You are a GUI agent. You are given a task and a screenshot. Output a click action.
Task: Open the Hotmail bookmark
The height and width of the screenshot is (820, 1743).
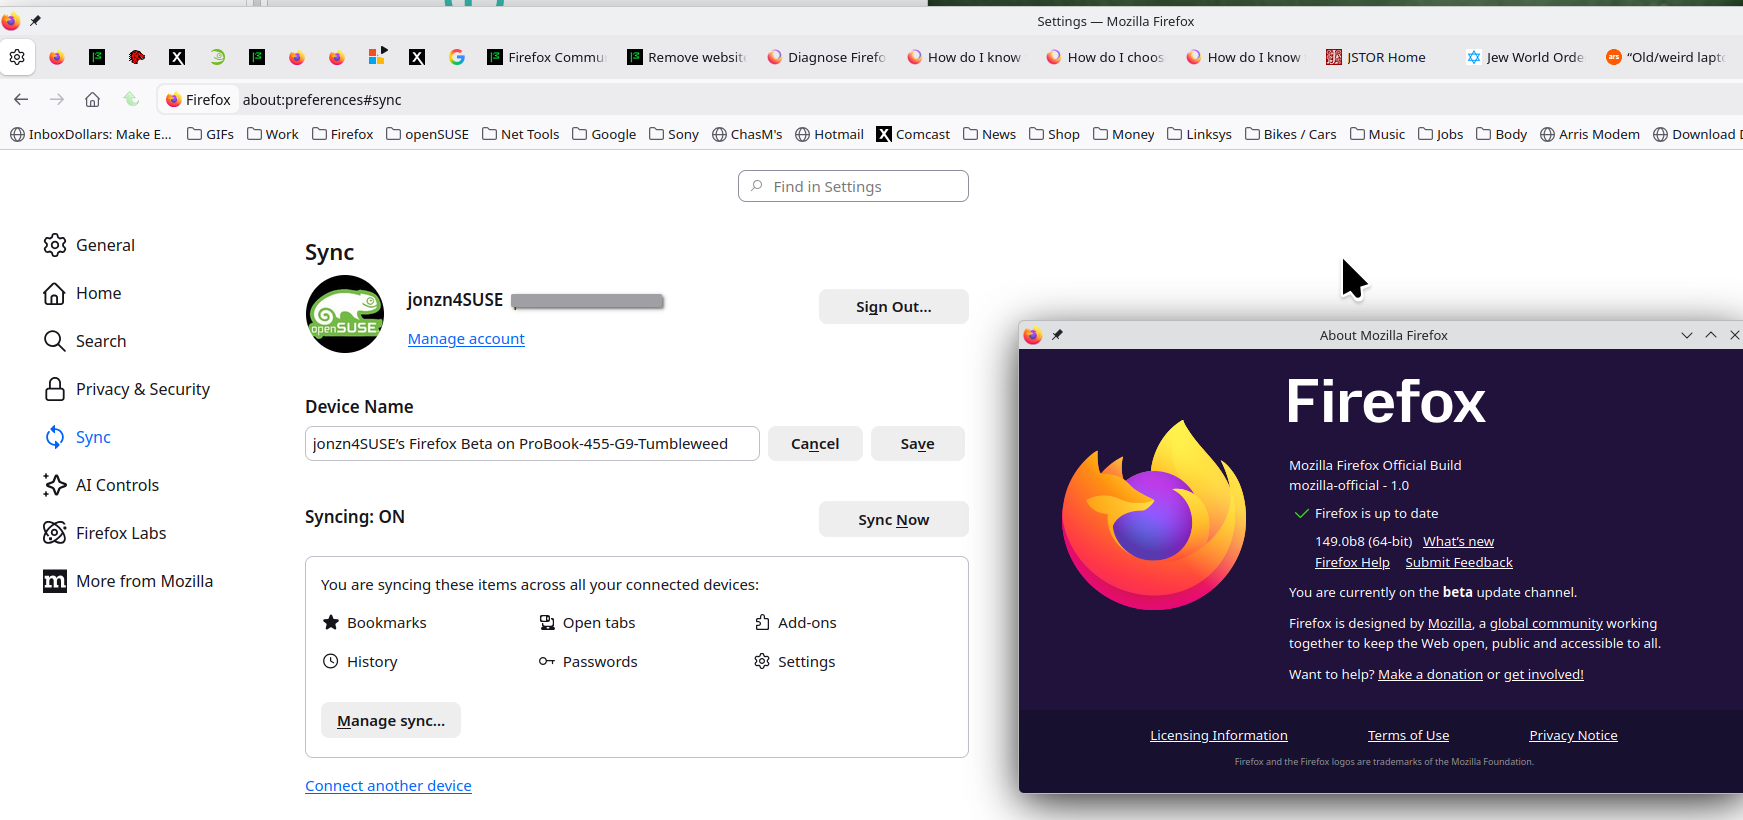pyautogui.click(x=829, y=134)
